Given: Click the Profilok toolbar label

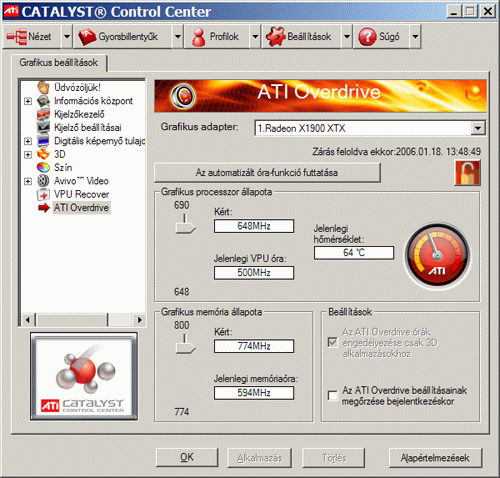Looking at the screenshot, I should pyautogui.click(x=224, y=37).
